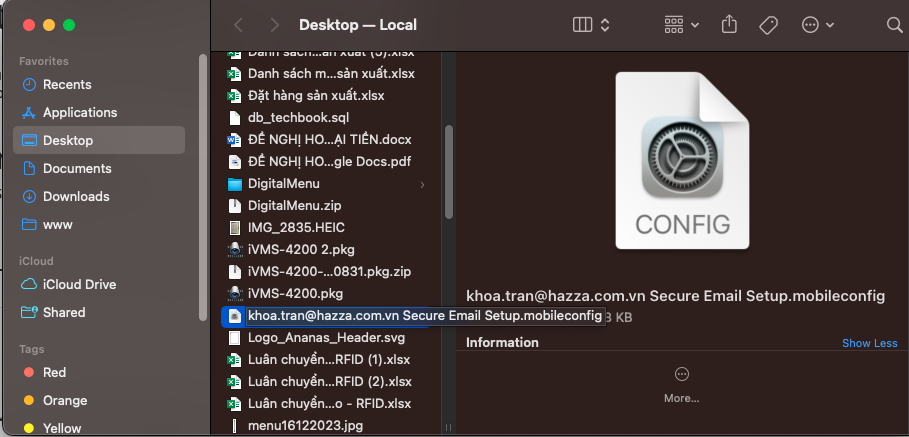Click the More... button in preview pane
The width and height of the screenshot is (909, 437).
pos(682,384)
